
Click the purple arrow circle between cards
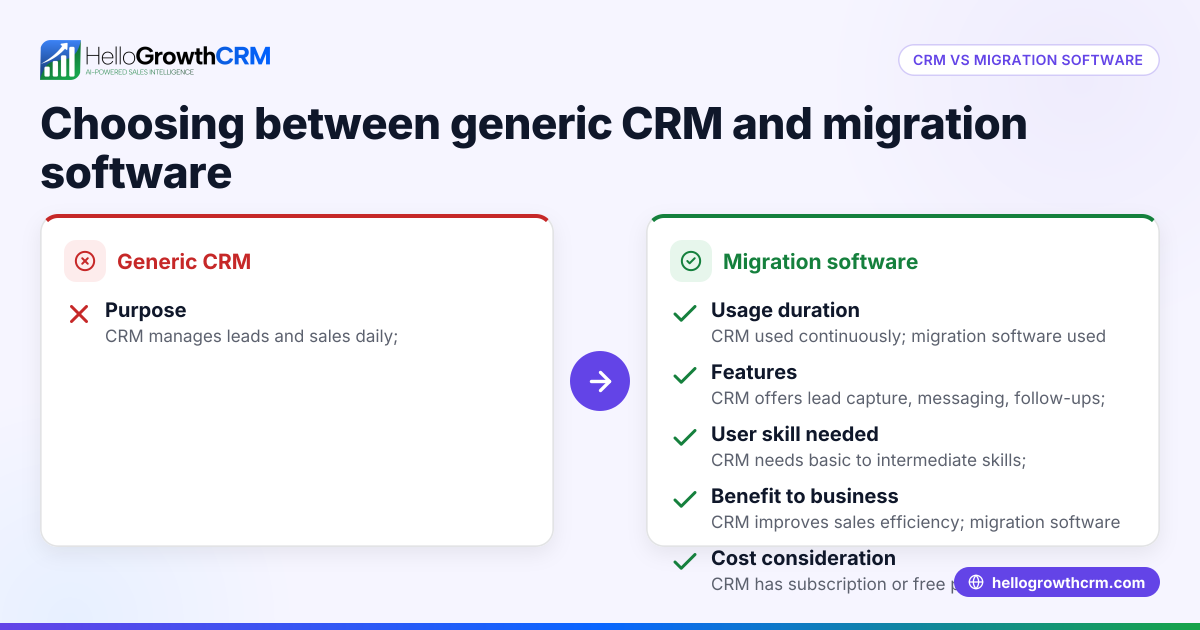pyautogui.click(x=600, y=381)
